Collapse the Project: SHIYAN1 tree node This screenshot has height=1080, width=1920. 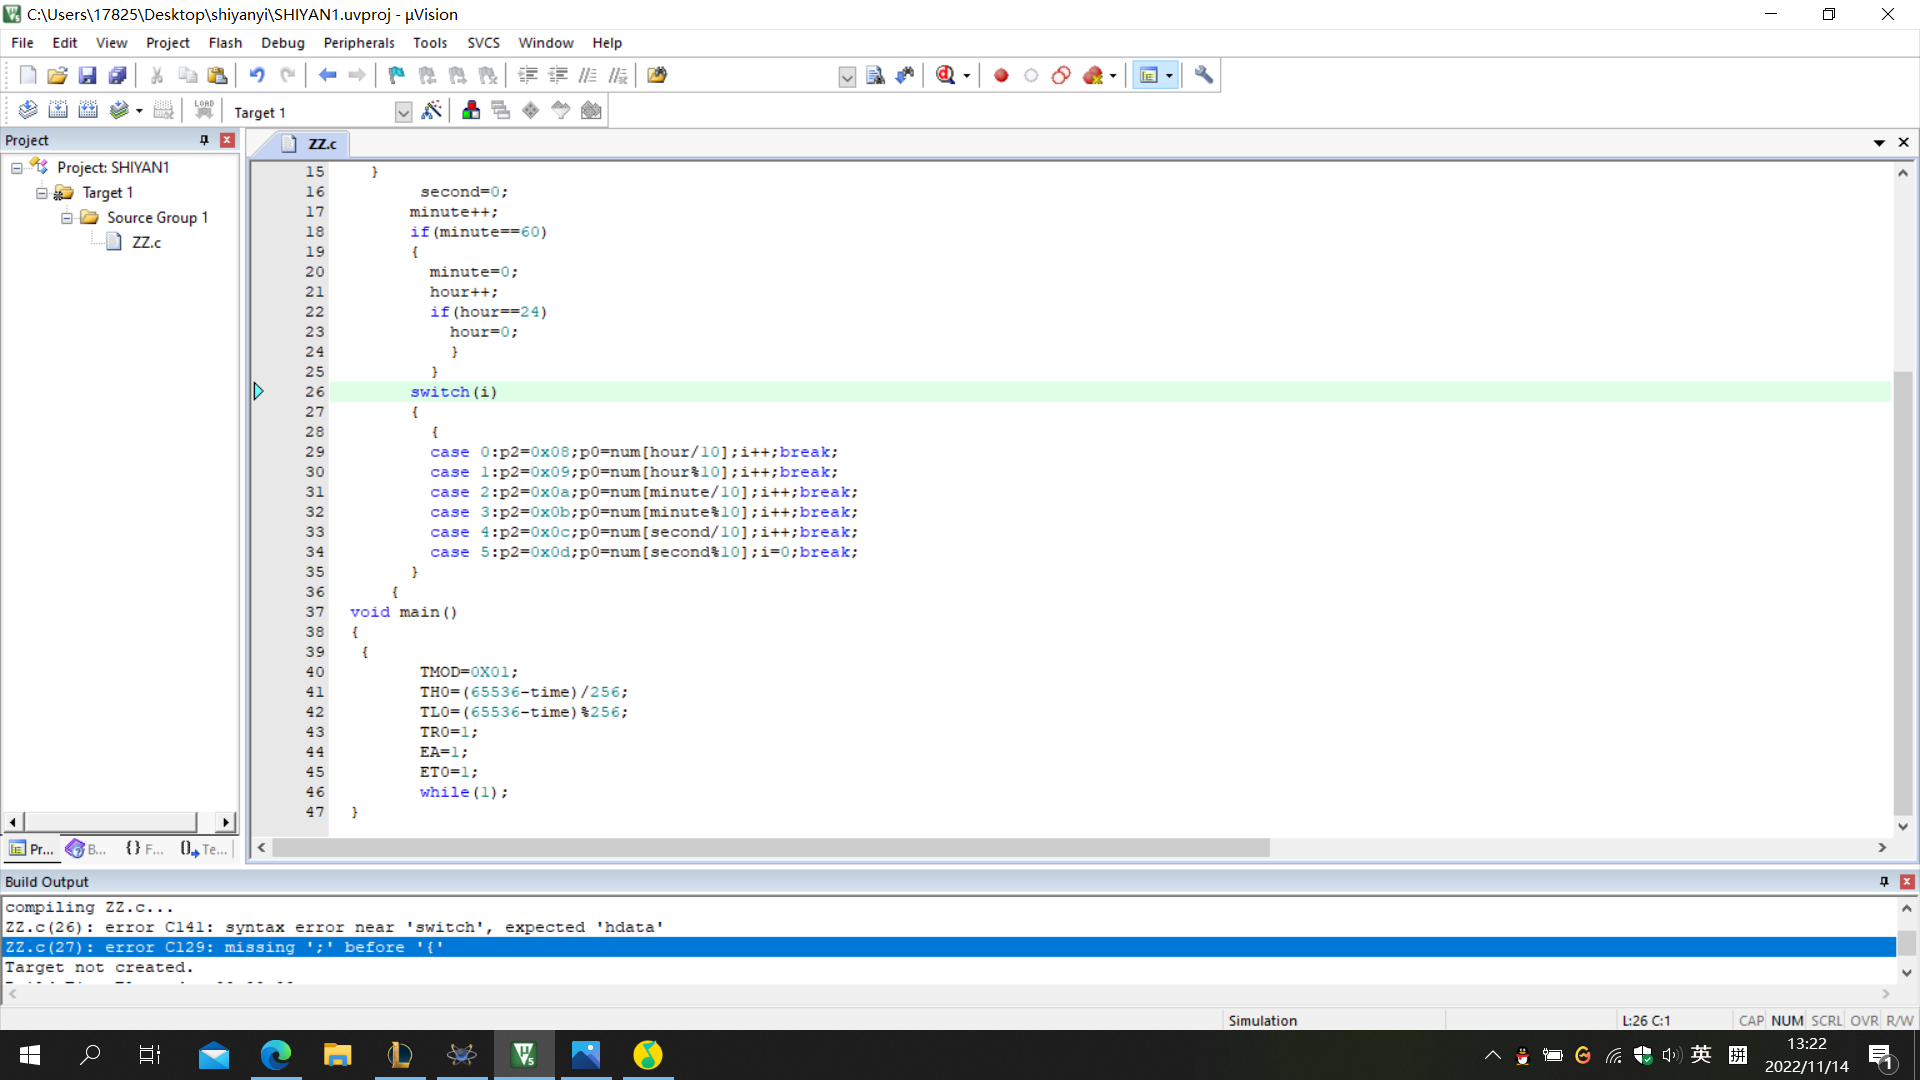tap(17, 167)
